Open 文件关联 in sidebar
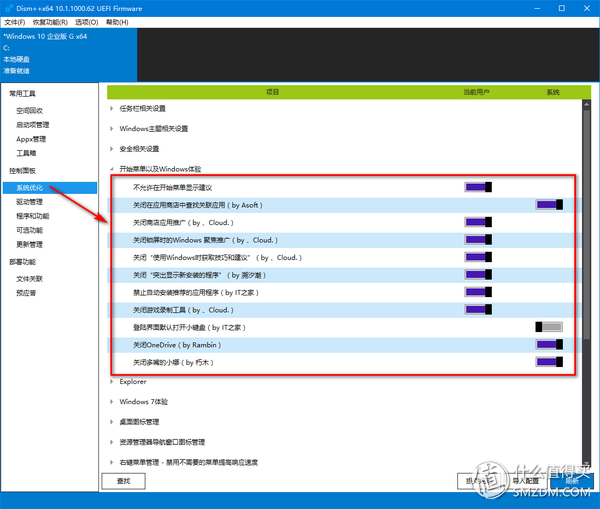The width and height of the screenshot is (600, 509). point(29,279)
